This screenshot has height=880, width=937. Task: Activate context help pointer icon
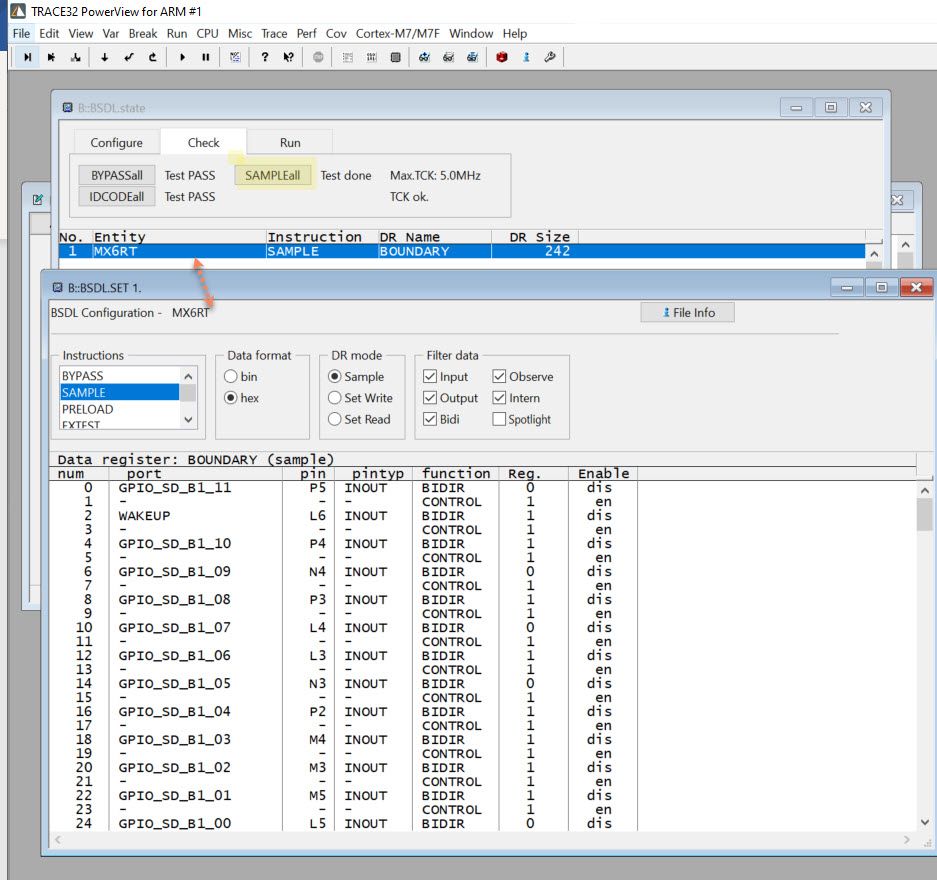click(x=289, y=57)
